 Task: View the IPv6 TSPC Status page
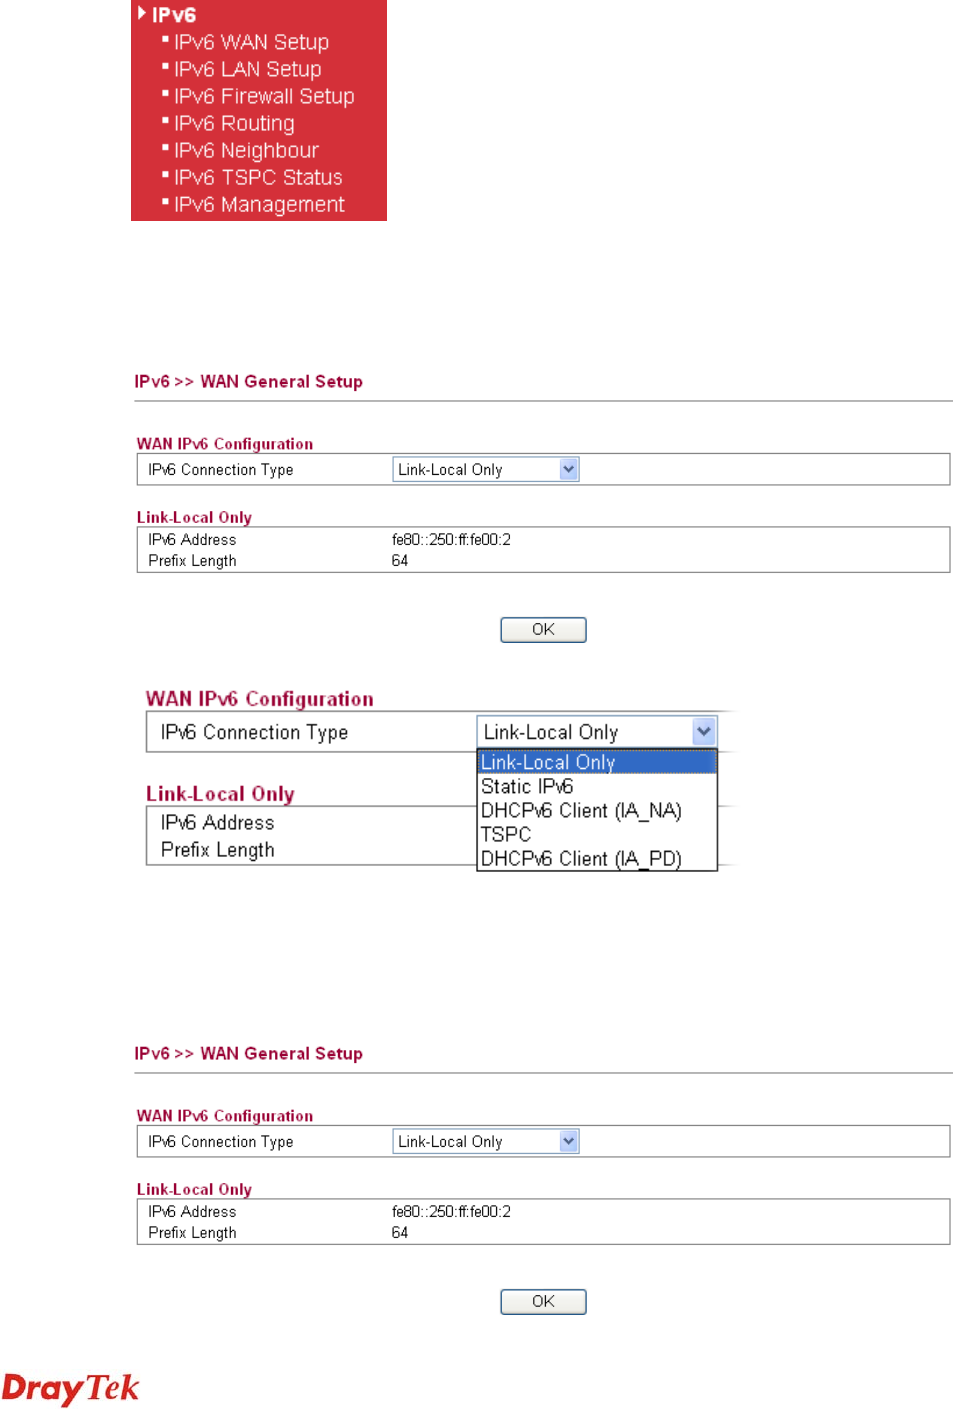[x=258, y=177]
